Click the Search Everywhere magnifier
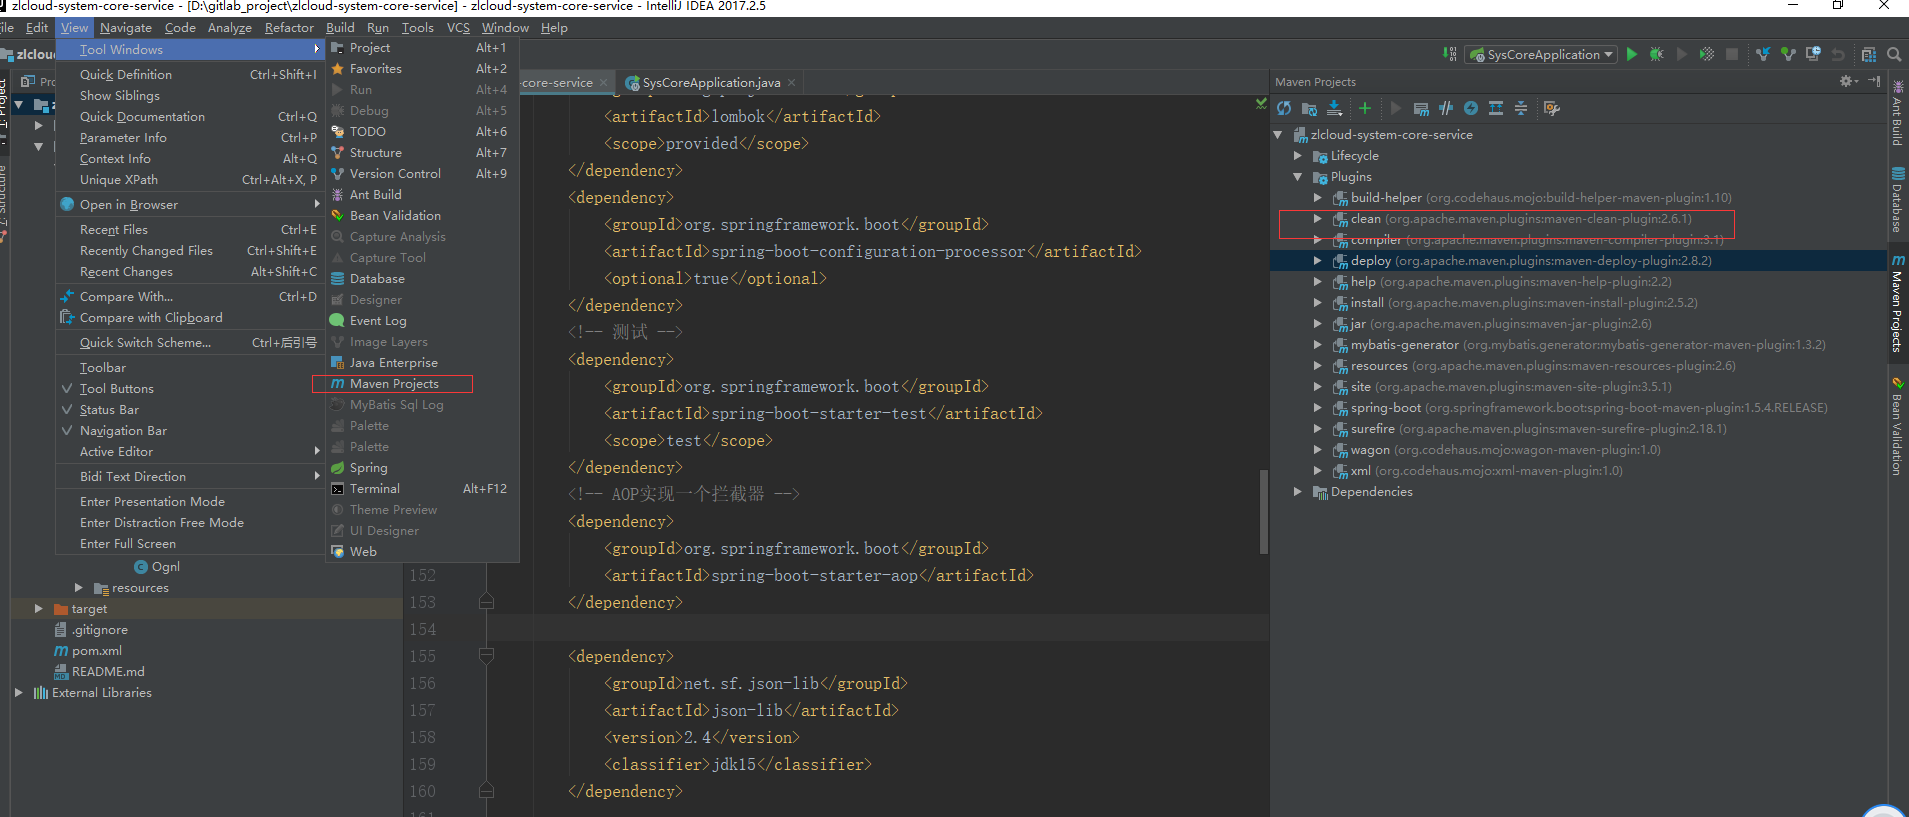1909x817 pixels. (1894, 54)
